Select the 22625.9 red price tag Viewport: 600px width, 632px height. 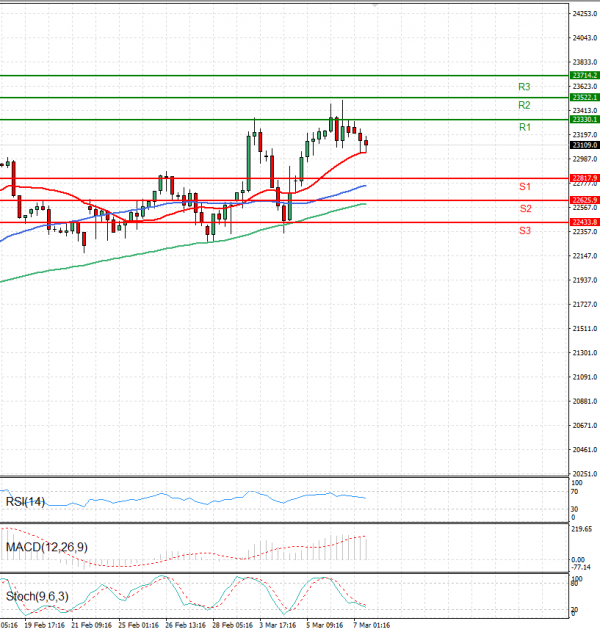(585, 200)
